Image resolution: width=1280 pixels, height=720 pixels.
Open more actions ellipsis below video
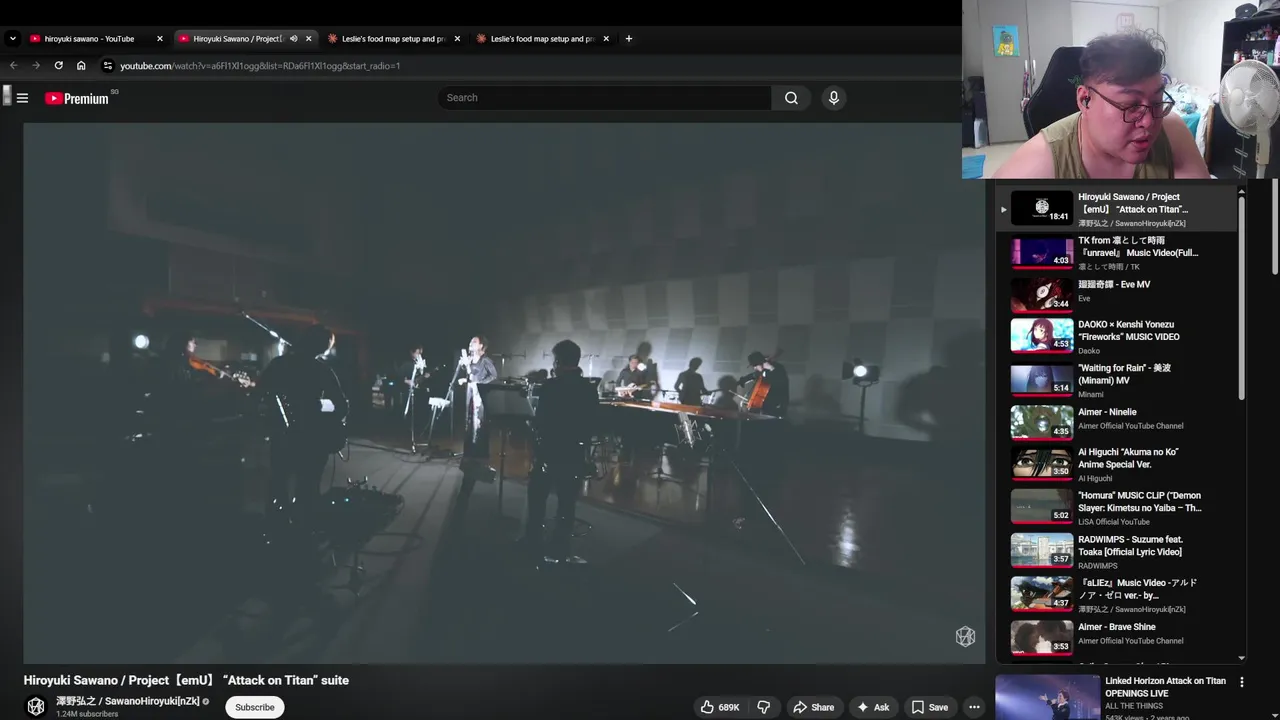(x=974, y=707)
